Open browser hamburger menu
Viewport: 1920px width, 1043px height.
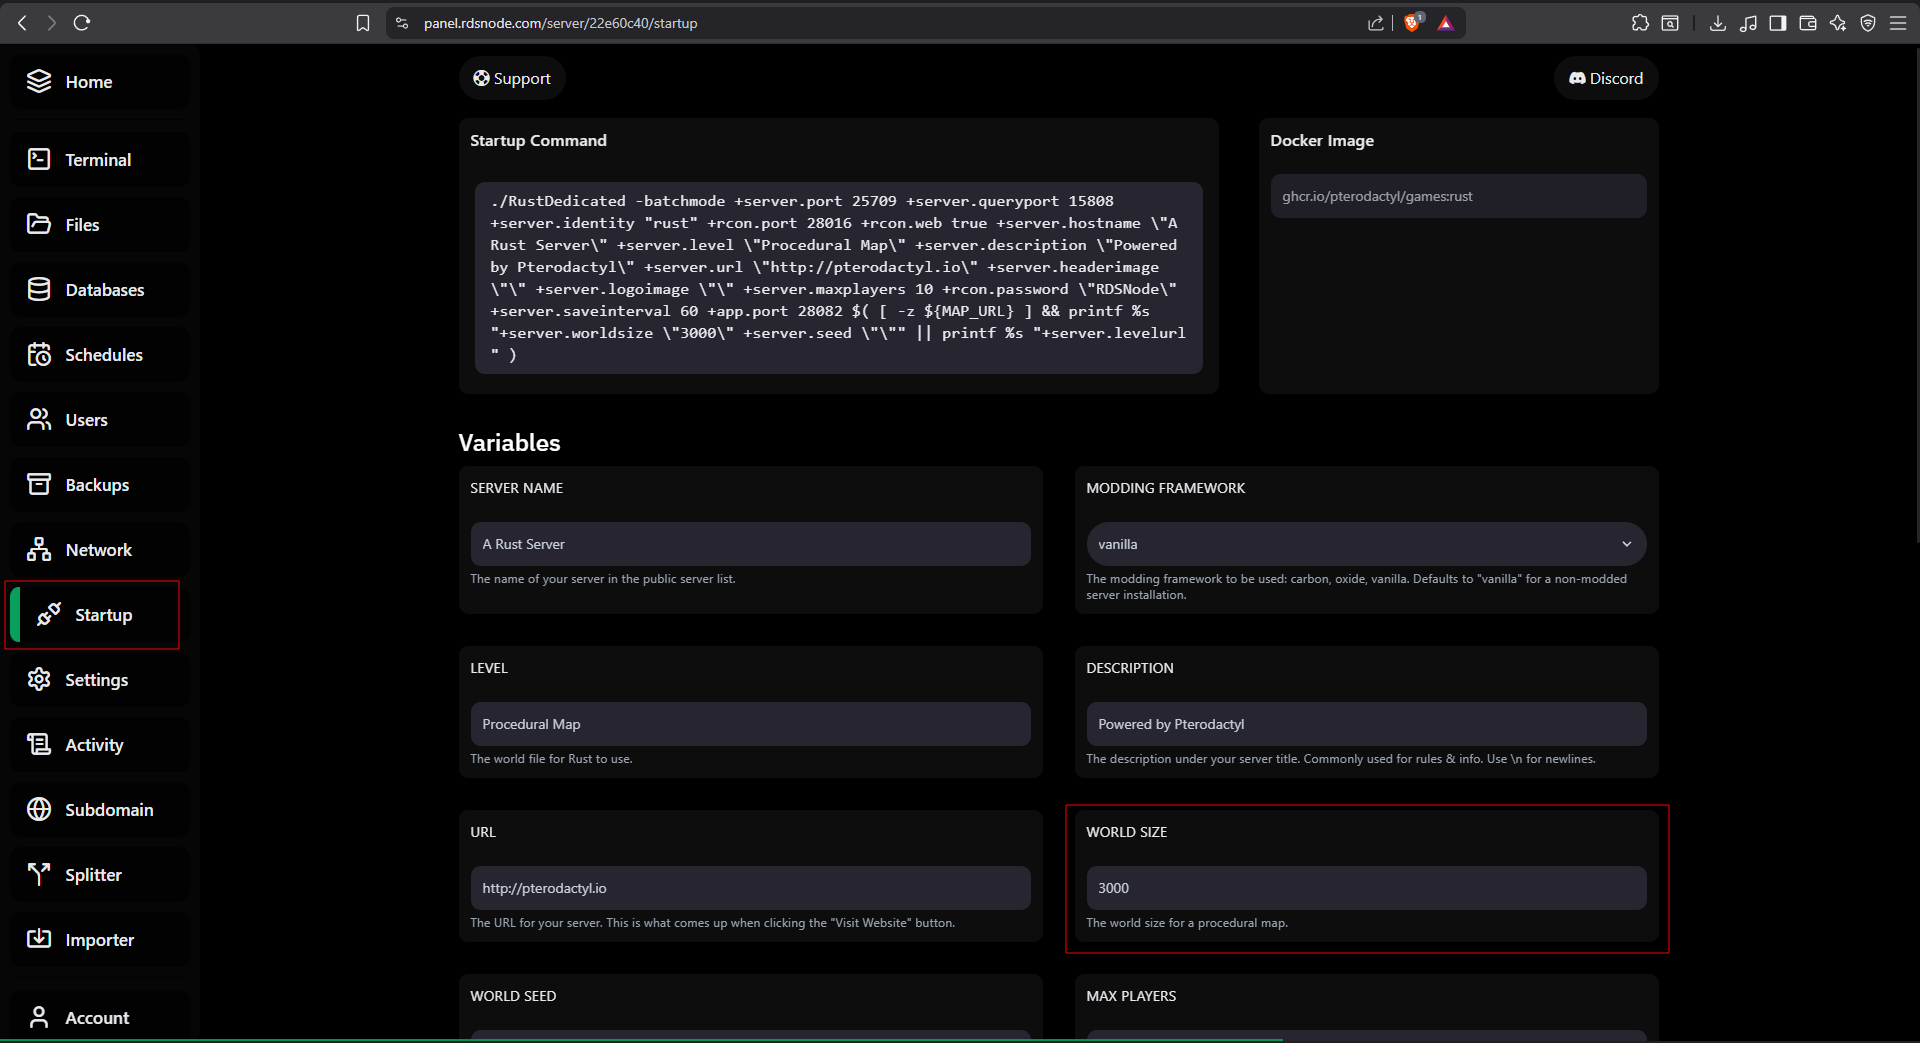pos(1898,23)
